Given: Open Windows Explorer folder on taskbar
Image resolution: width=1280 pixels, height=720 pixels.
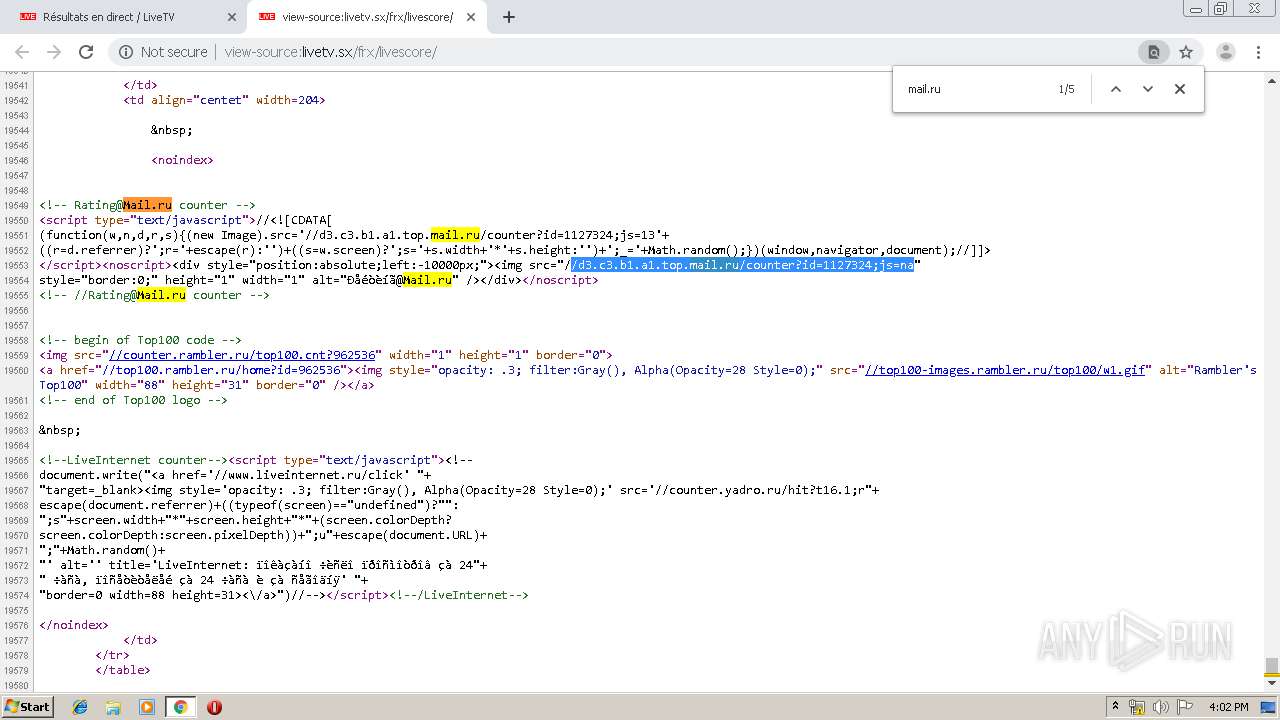Looking at the screenshot, I should pyautogui.click(x=113, y=707).
